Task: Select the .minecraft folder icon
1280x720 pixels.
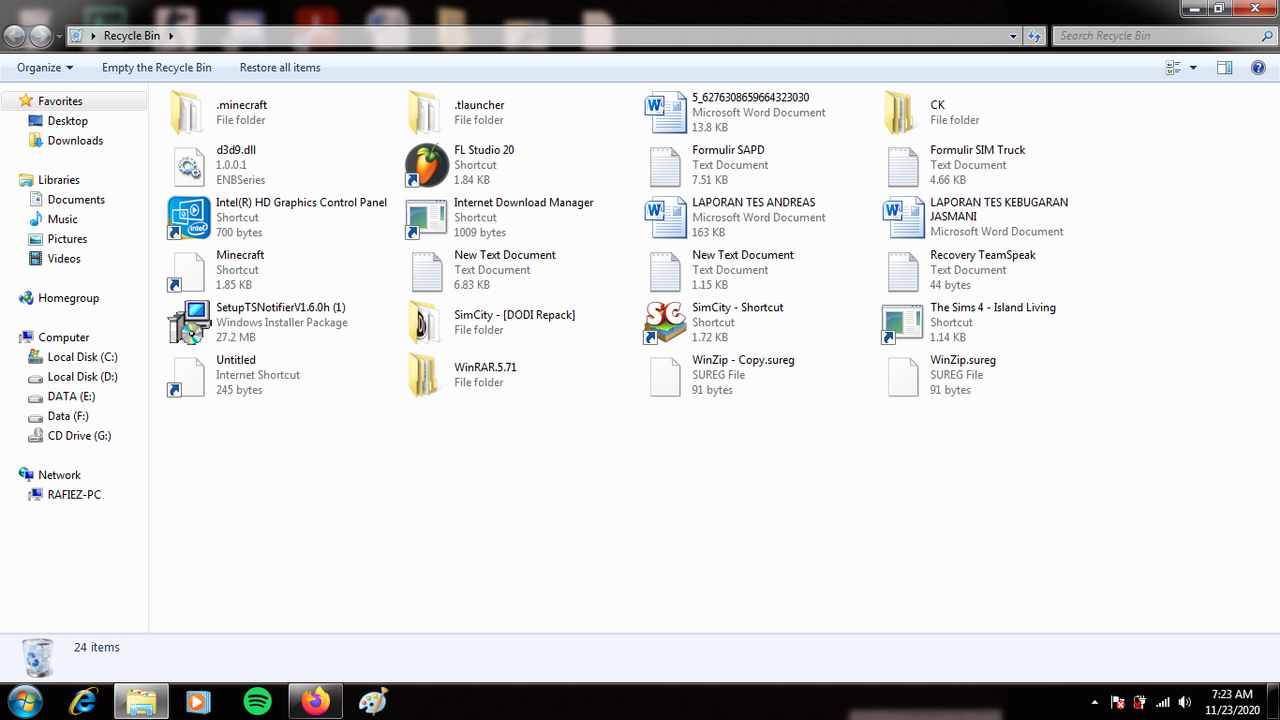Action: (x=188, y=112)
